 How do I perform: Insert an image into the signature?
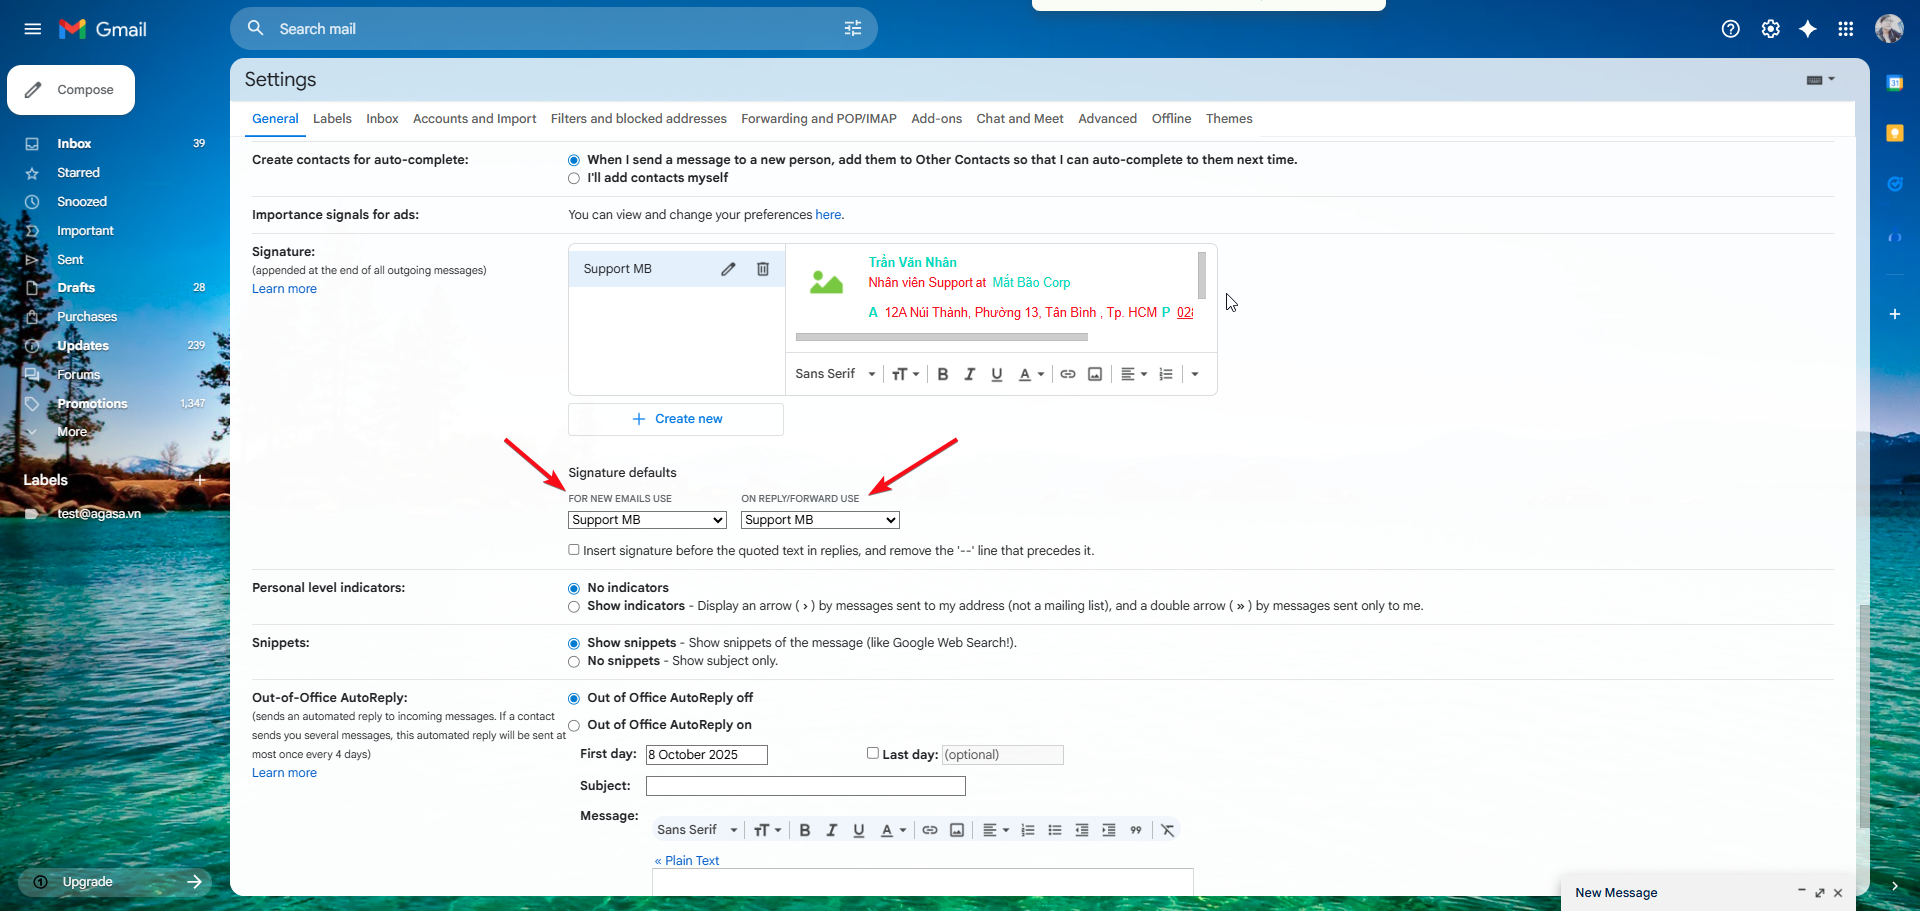coord(1095,374)
